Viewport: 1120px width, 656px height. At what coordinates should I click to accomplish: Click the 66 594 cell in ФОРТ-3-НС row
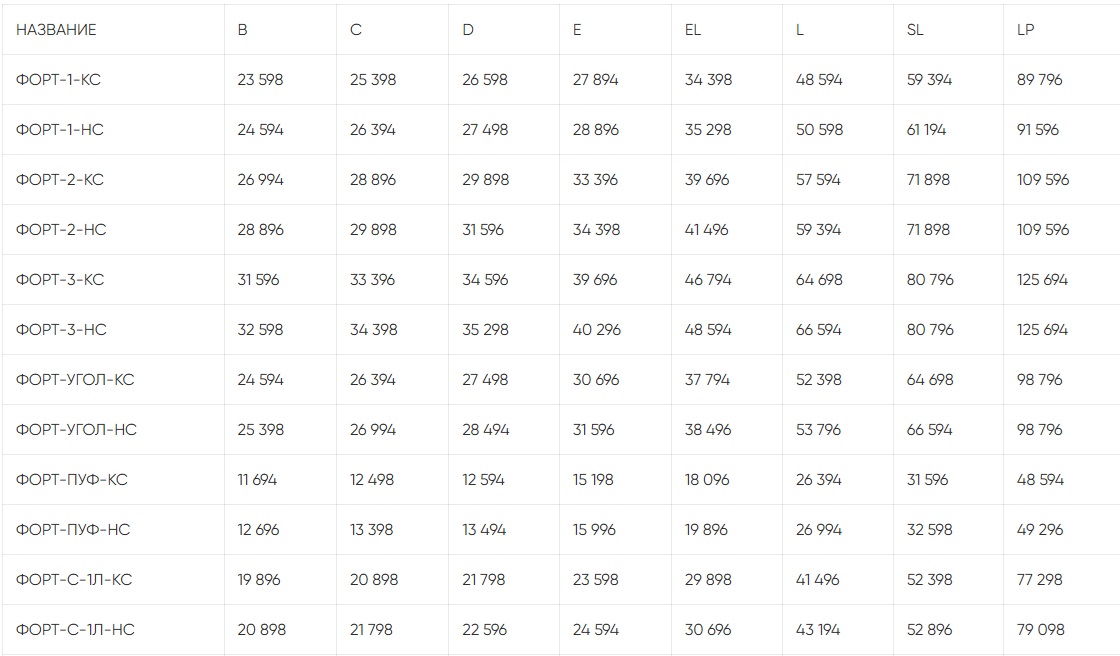(818, 330)
